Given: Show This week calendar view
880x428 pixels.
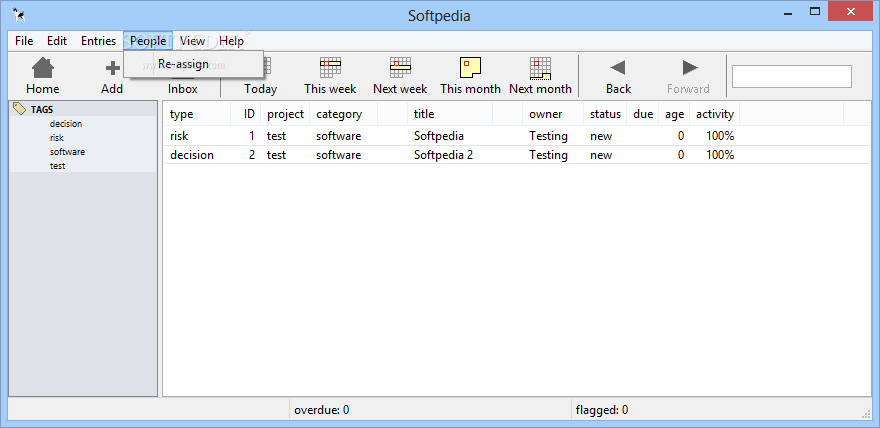Looking at the screenshot, I should click(330, 76).
